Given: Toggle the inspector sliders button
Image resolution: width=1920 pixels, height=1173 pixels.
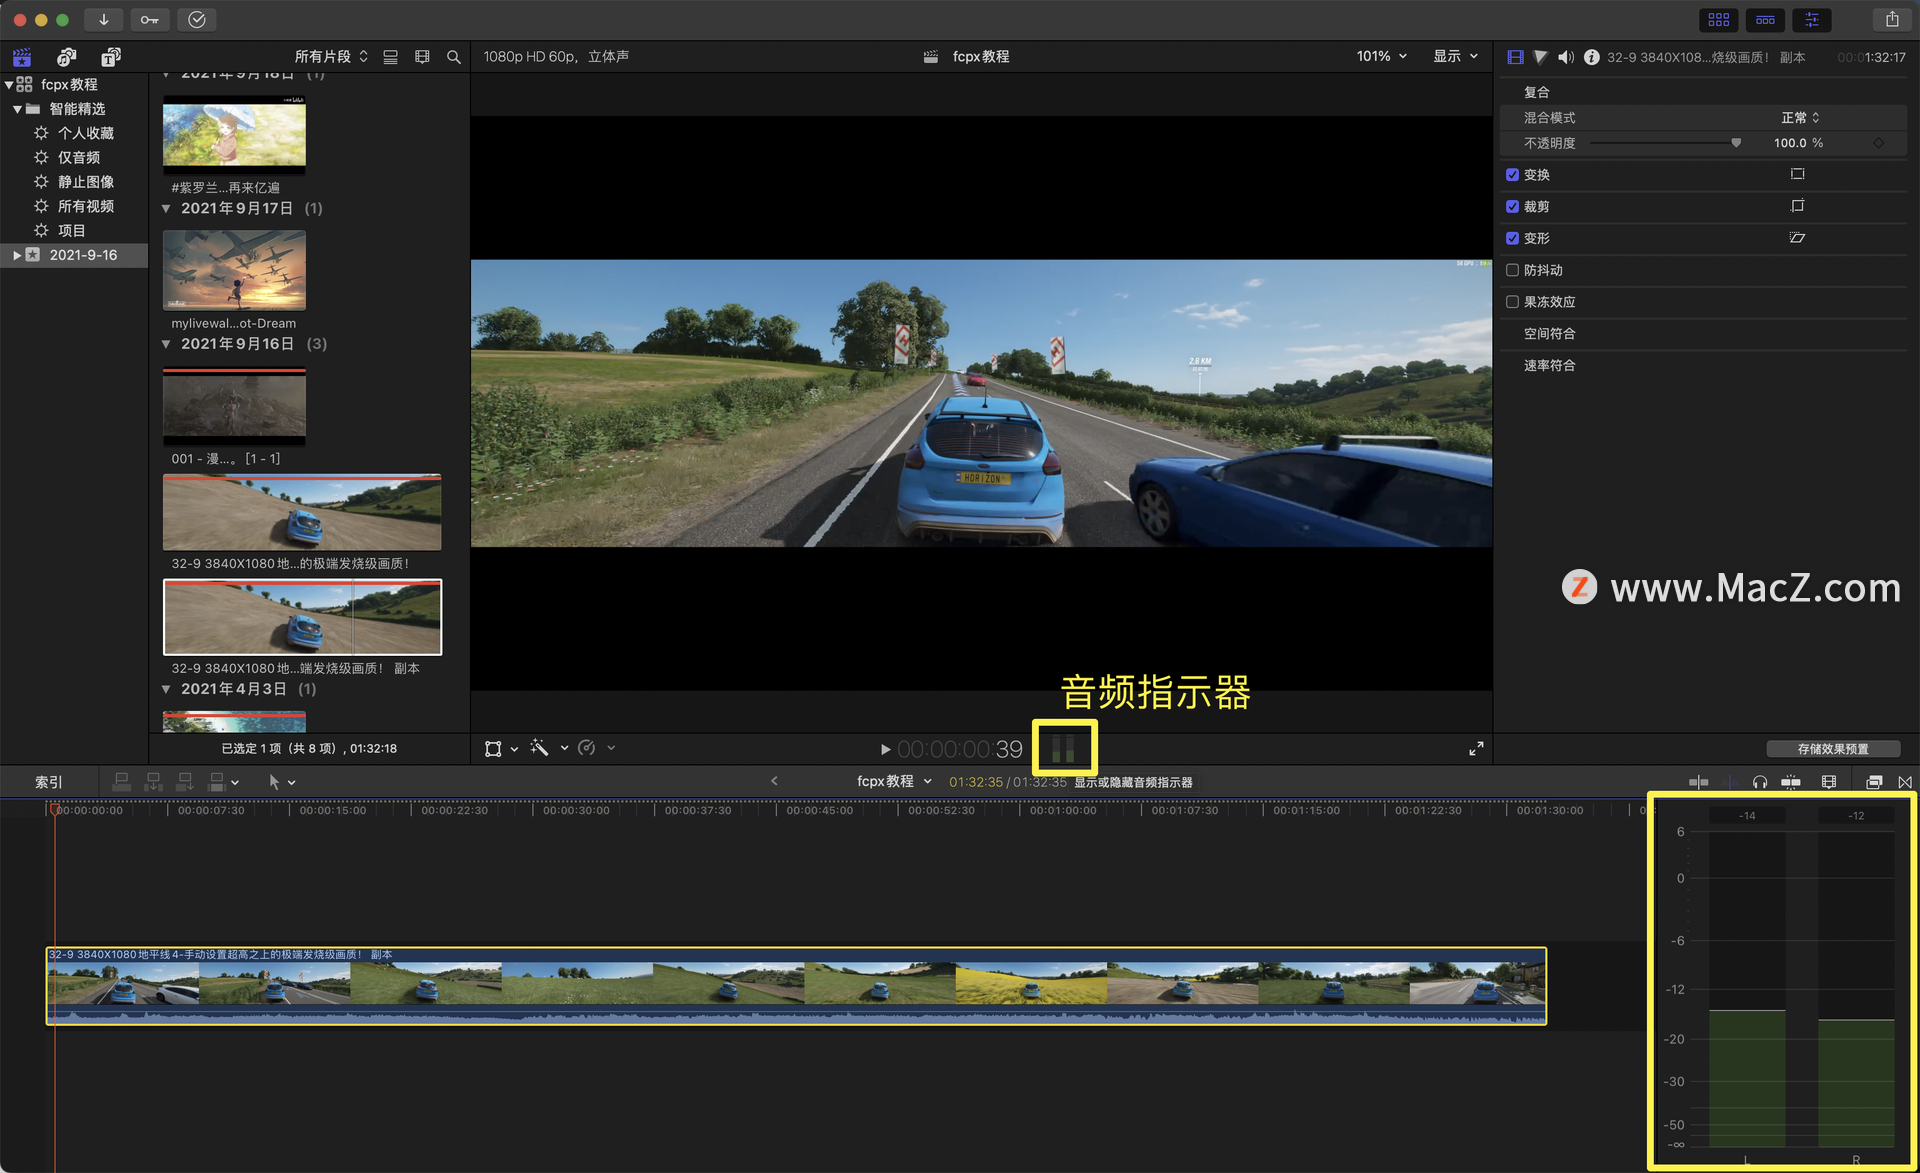Looking at the screenshot, I should click(x=1812, y=19).
